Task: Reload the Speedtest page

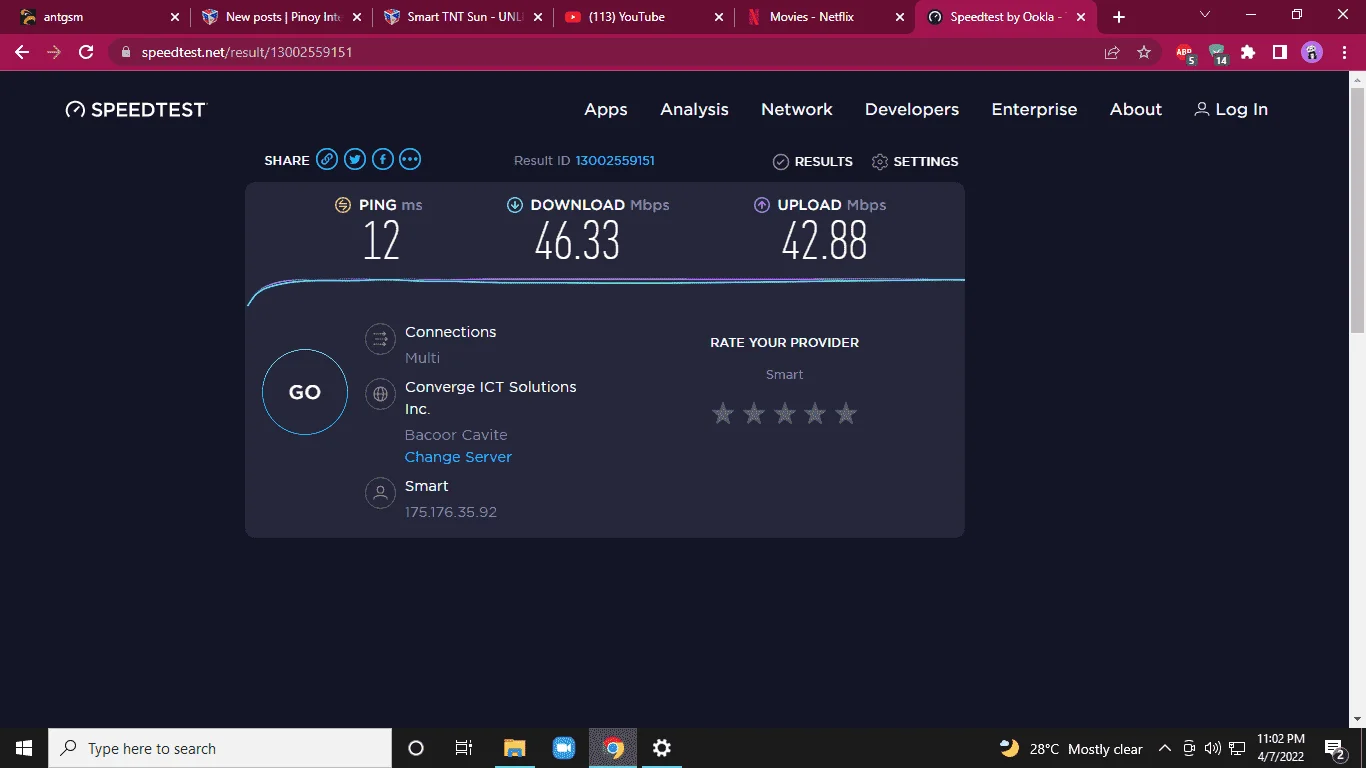Action: (x=86, y=52)
